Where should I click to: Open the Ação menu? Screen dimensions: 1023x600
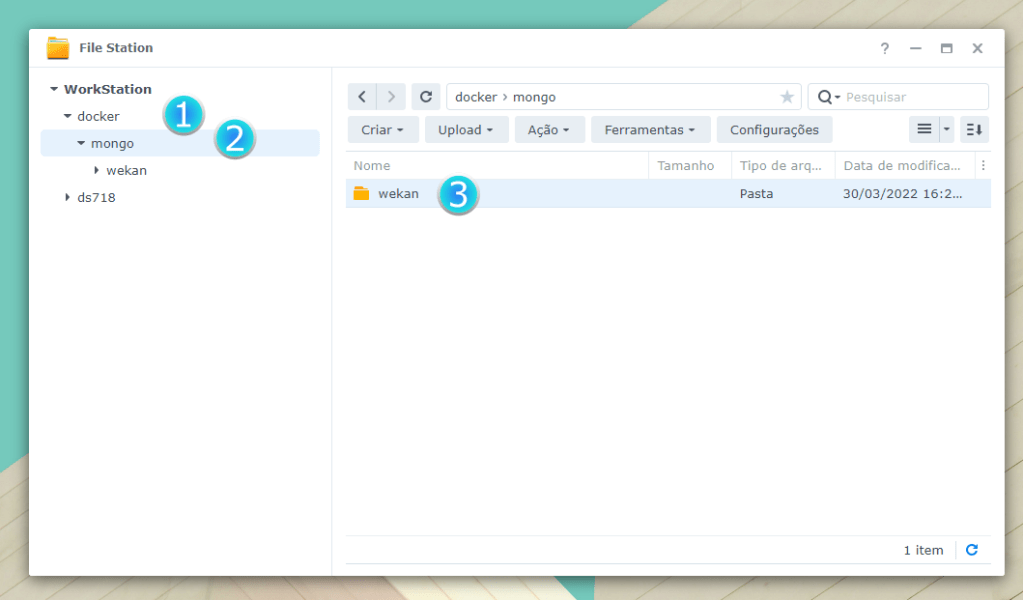pos(549,130)
